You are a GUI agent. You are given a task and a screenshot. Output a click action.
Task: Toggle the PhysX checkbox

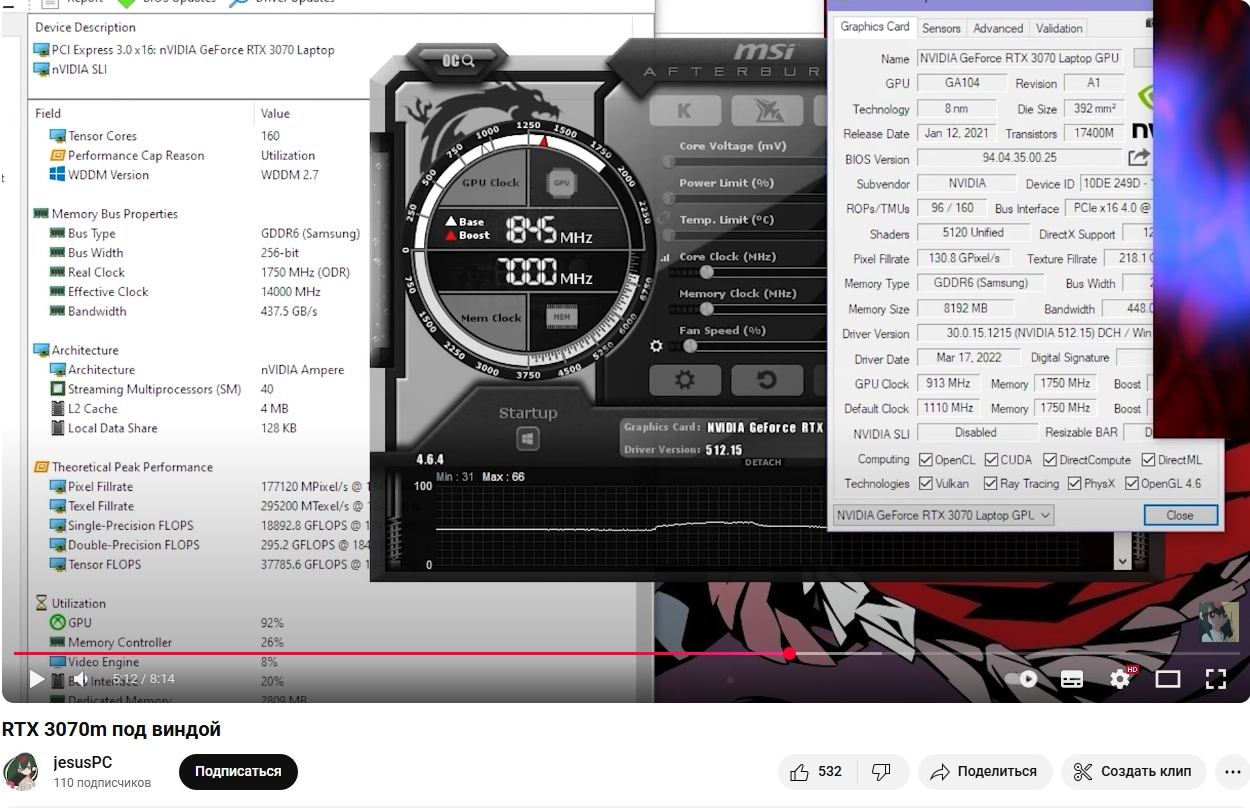click(1074, 484)
